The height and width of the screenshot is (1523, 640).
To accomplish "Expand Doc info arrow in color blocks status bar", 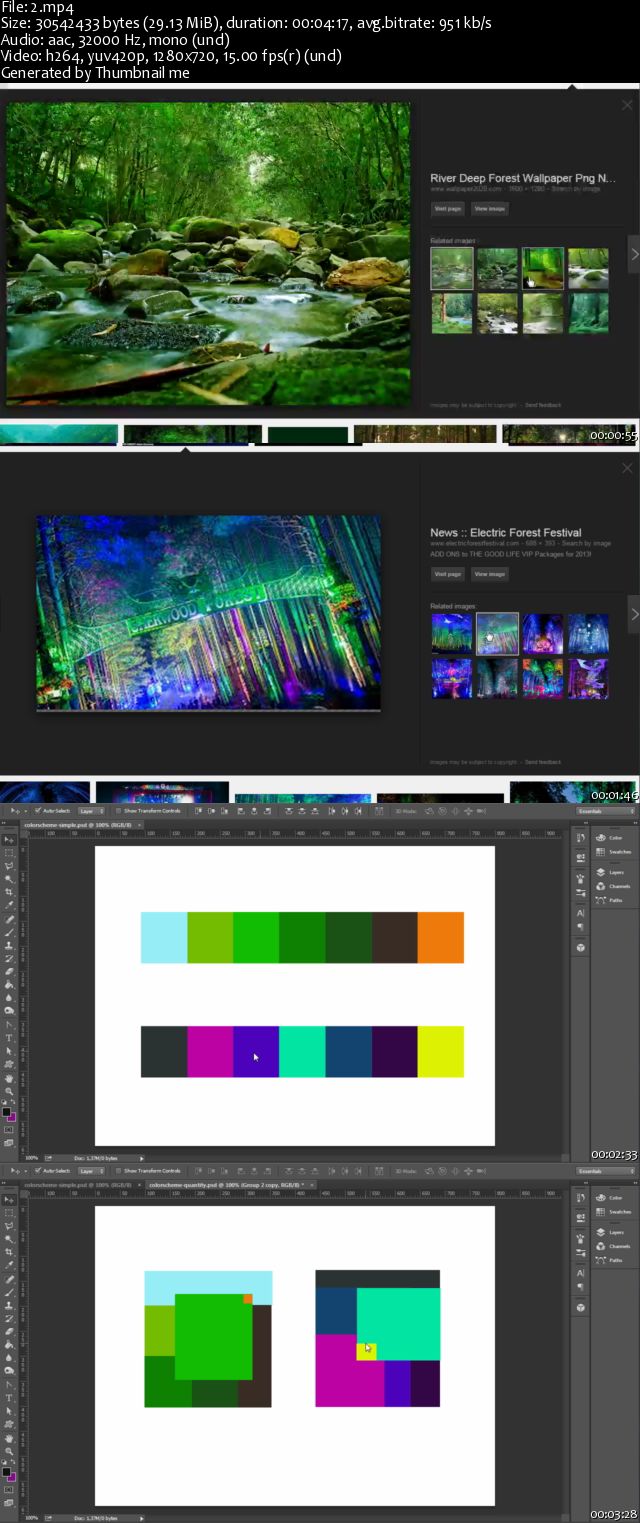I will click(x=141, y=1517).
